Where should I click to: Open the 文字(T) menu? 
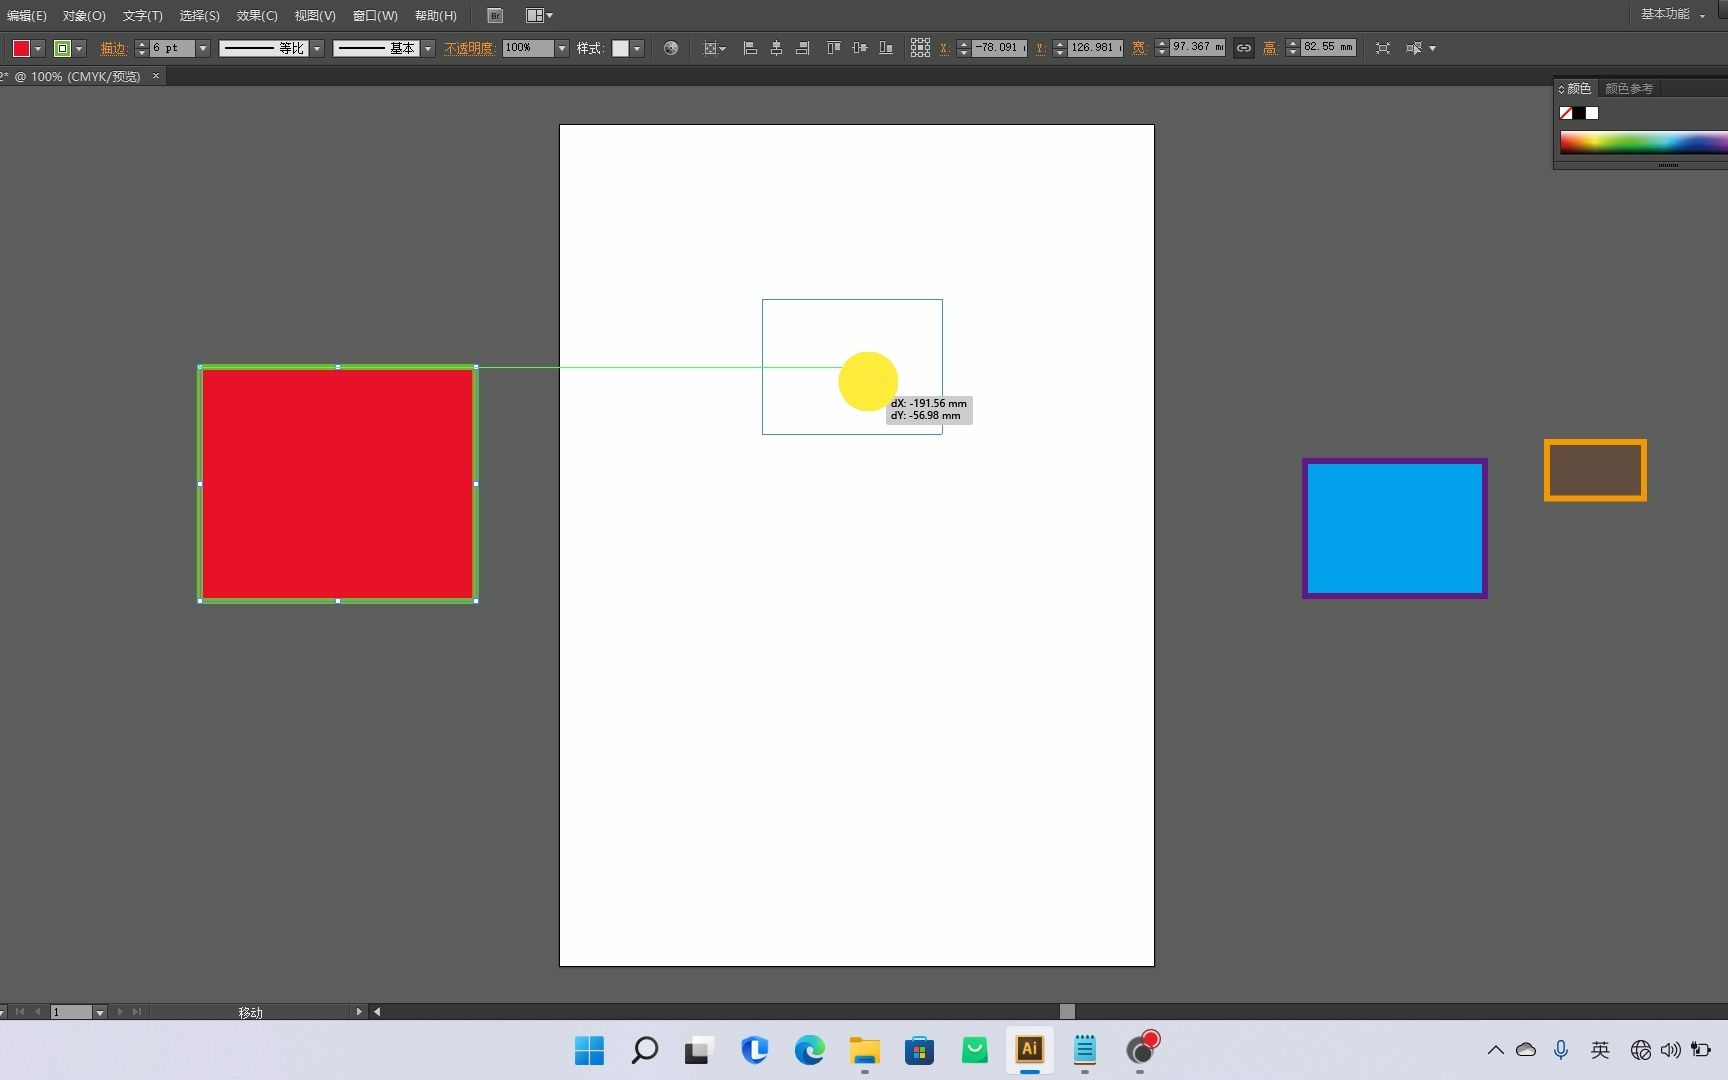pos(142,16)
